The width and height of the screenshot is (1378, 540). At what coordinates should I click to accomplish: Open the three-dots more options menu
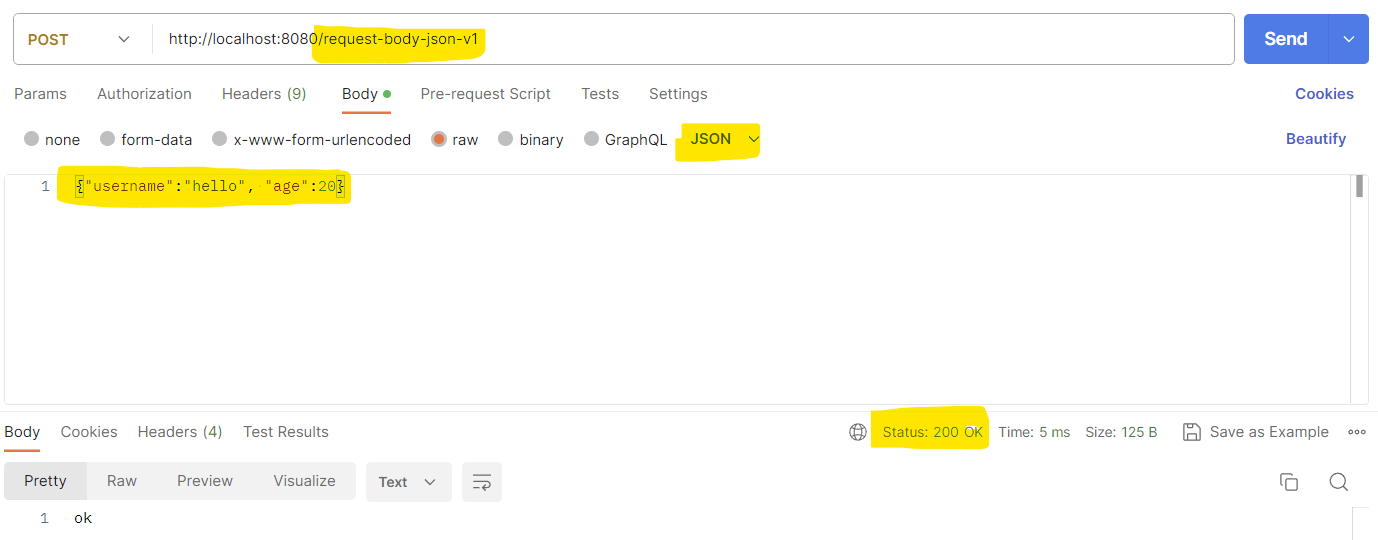(1357, 432)
